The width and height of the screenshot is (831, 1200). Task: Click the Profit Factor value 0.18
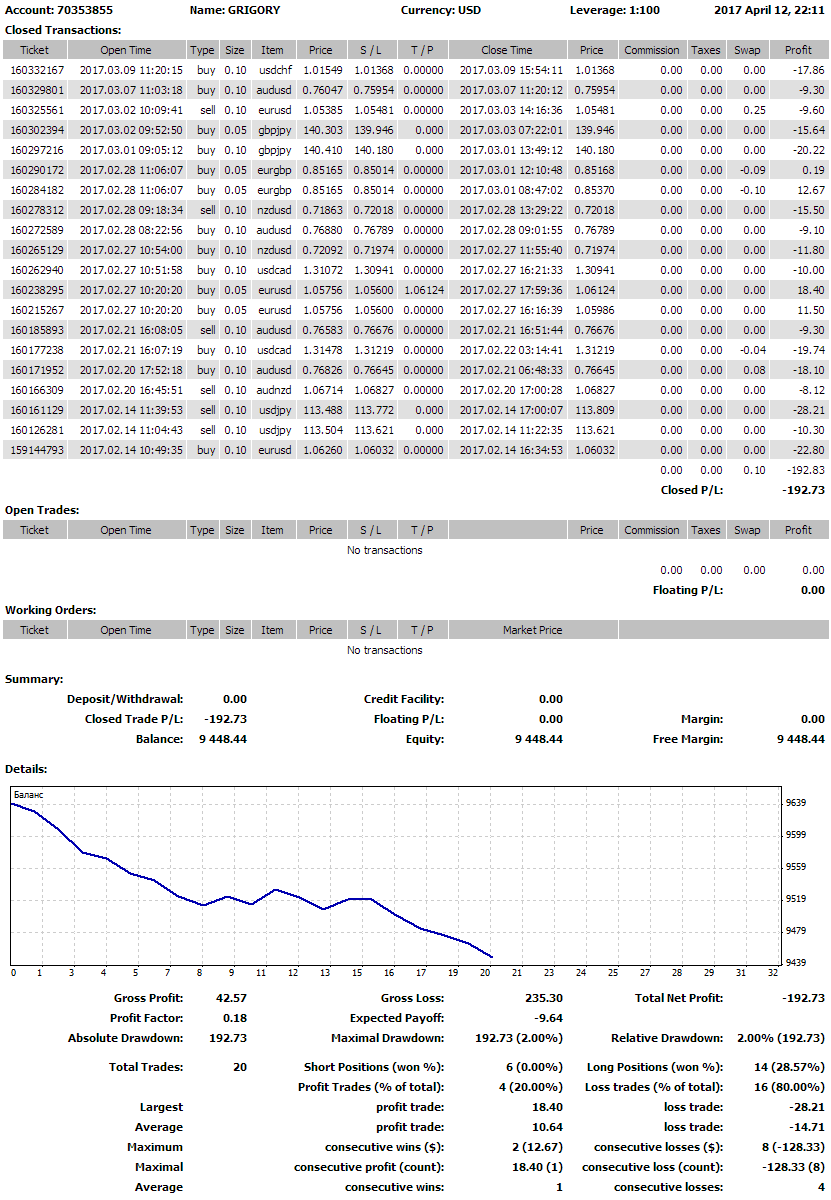point(231,1018)
